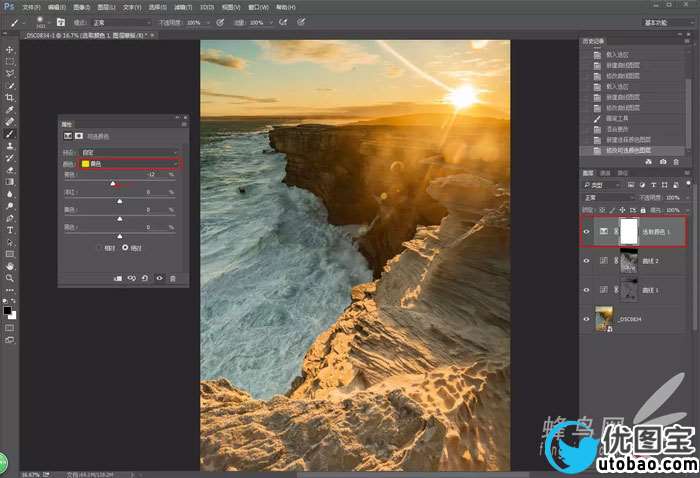Click the trash icon in Properties panel
This screenshot has height=478, width=700.
point(172,278)
